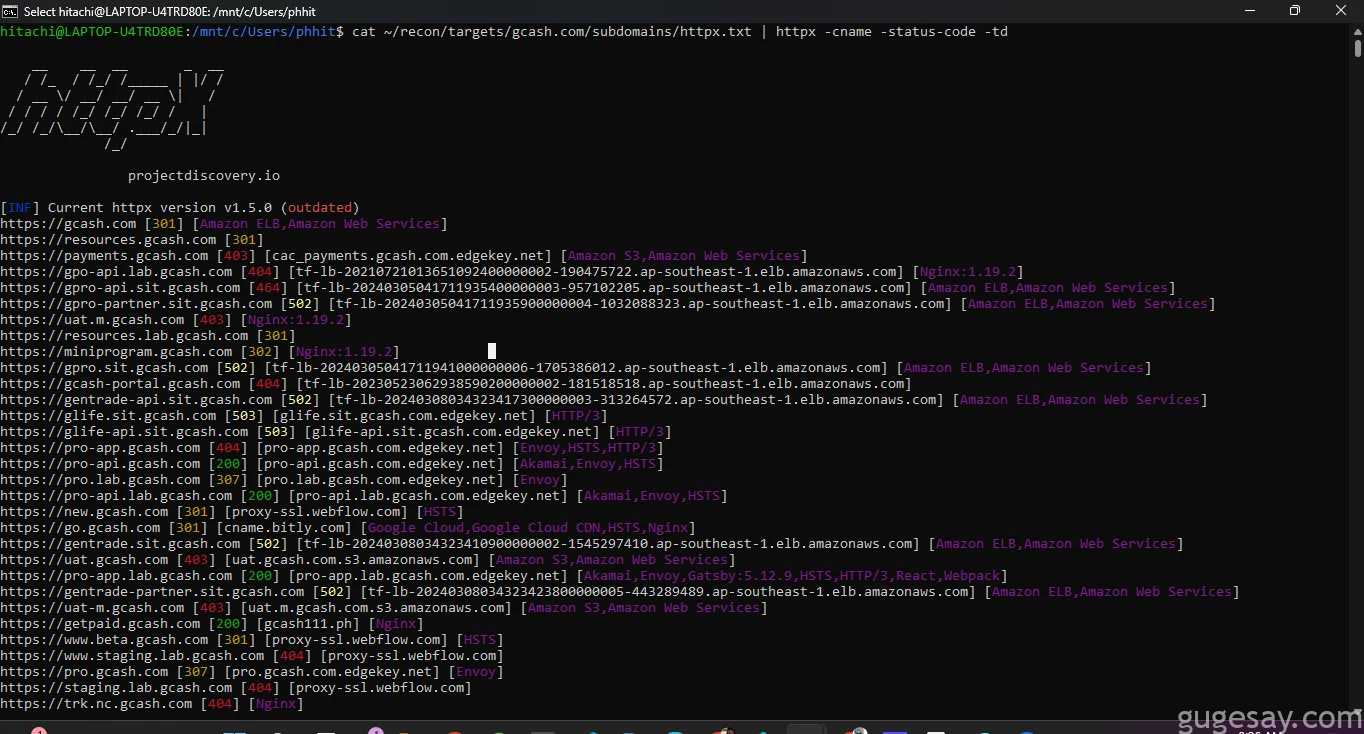Viewport: 1364px width, 734px height.
Task: Click 'cac_payments.gcash.com.edgekey.net' CNAME
Action: [x=408, y=255]
